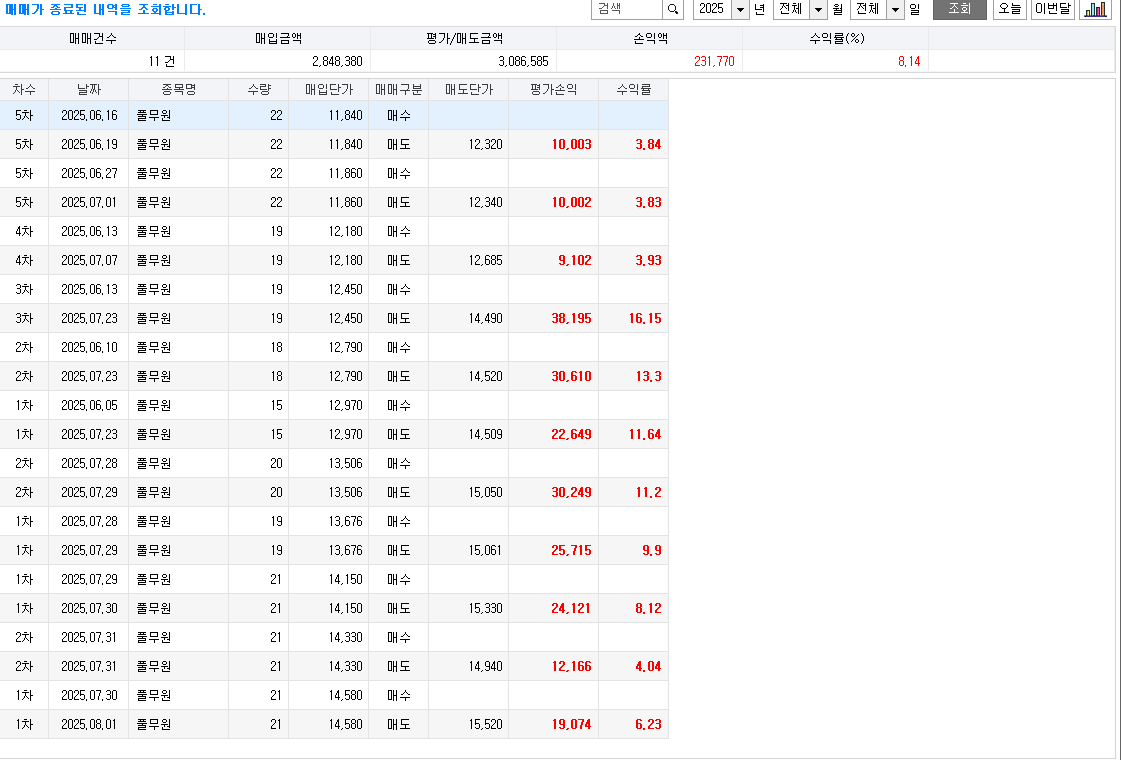Click the 매매구분 column header
The height and width of the screenshot is (760, 1121).
coord(399,89)
